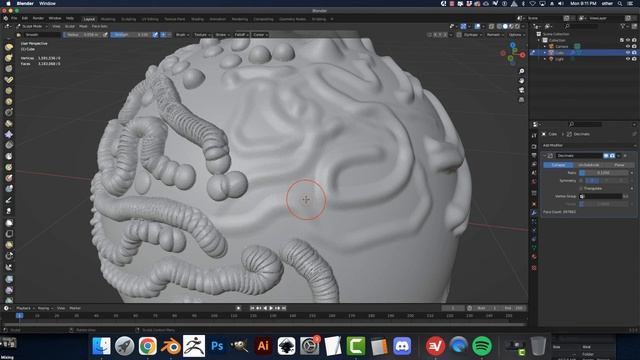
Task: Open Spotify from the dock
Action: [482, 346]
